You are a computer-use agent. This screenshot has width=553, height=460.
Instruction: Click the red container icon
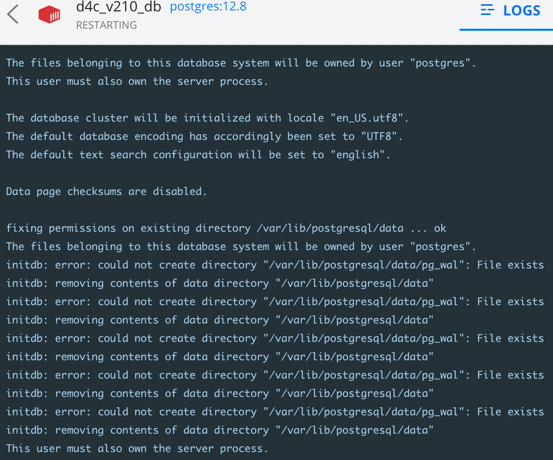(x=49, y=14)
